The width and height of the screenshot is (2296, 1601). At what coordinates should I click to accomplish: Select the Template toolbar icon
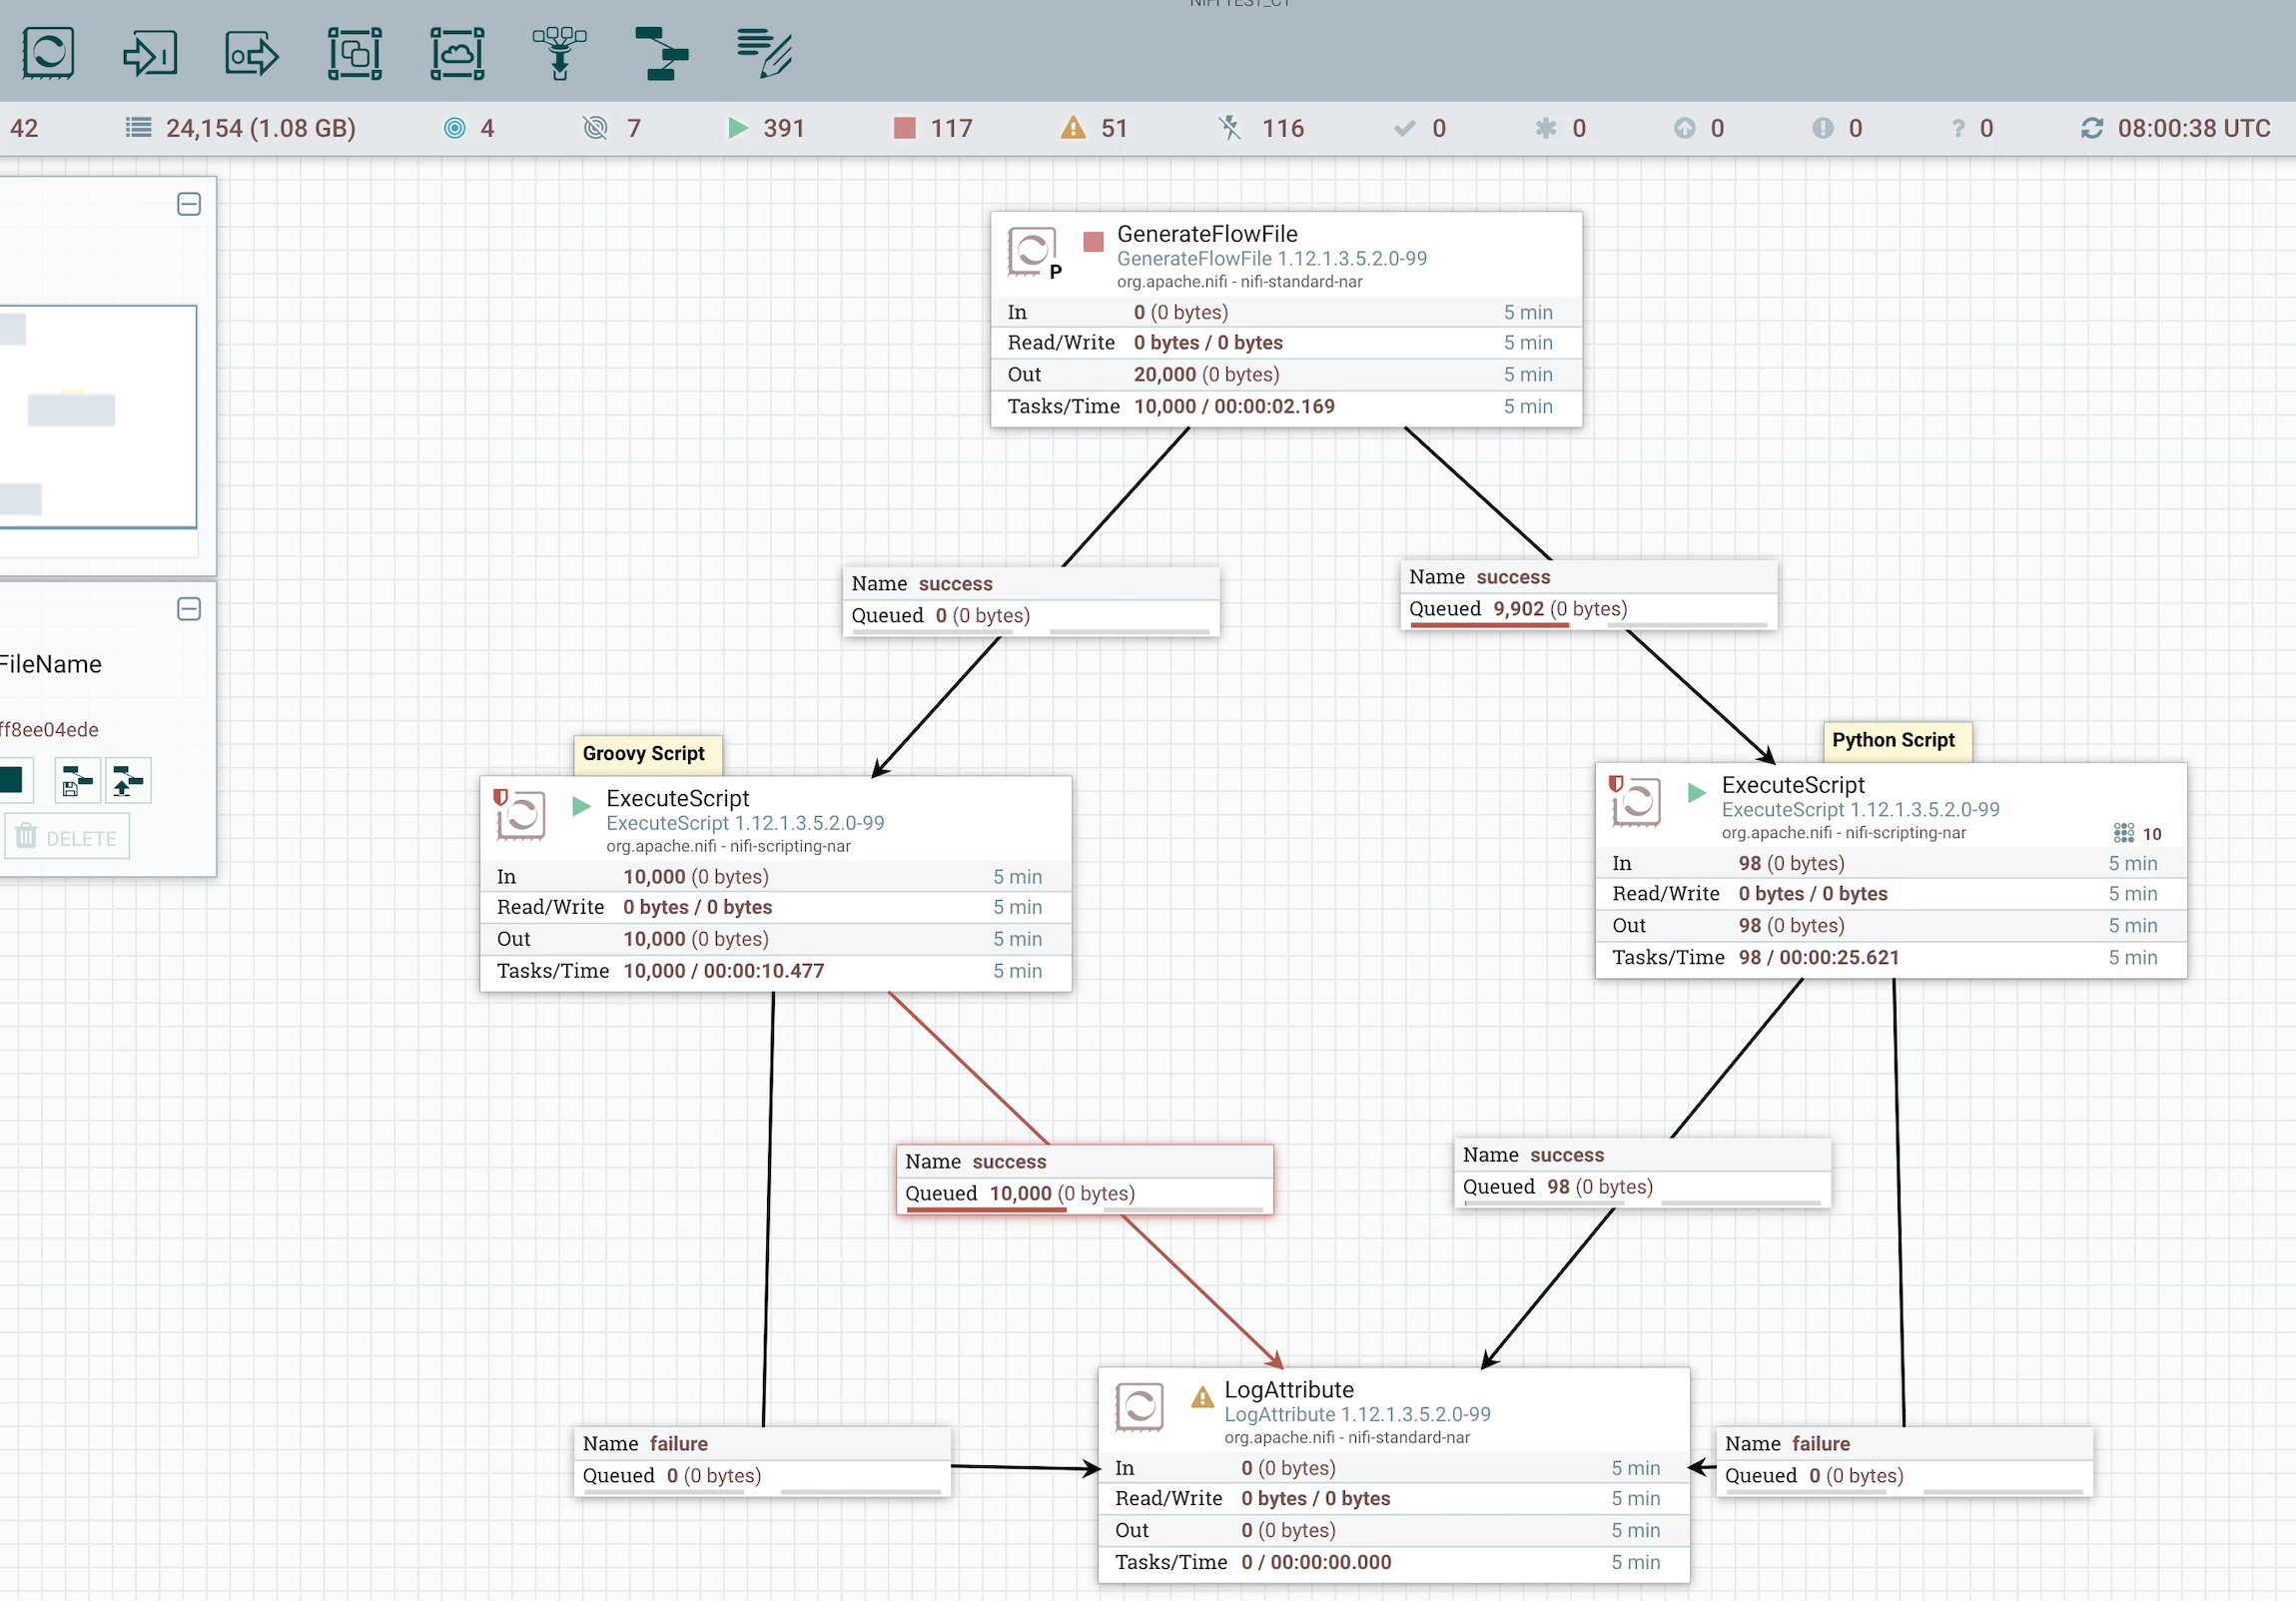[661, 53]
